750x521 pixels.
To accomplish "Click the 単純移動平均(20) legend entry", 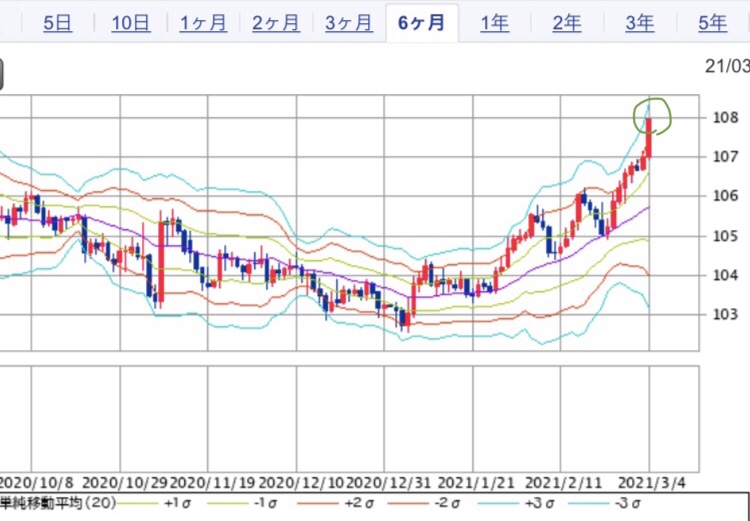I will [x=58, y=504].
